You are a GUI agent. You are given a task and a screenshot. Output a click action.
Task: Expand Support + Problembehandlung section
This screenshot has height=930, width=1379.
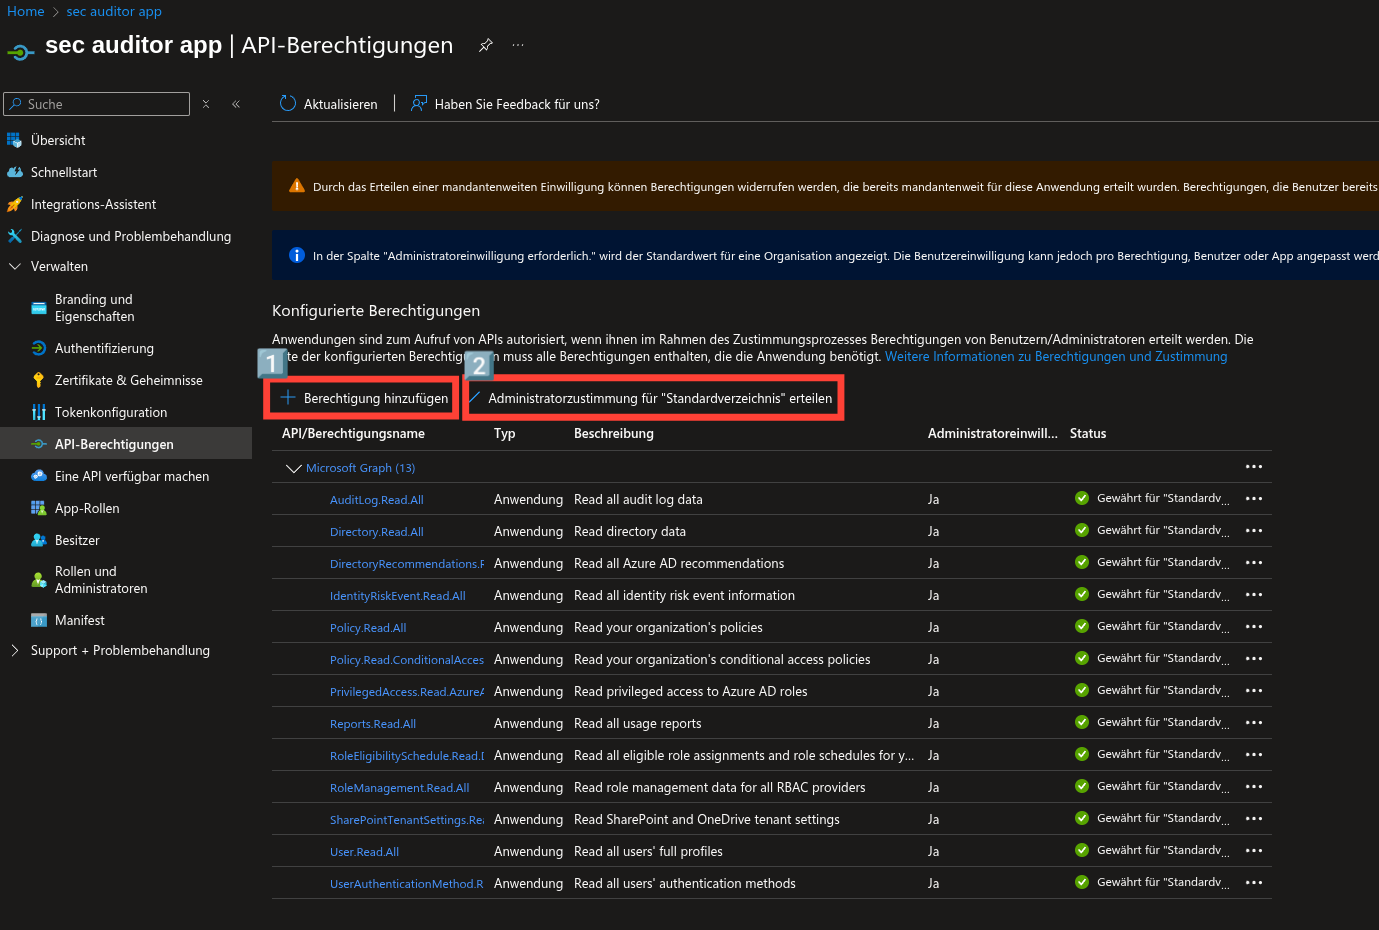(x=14, y=650)
